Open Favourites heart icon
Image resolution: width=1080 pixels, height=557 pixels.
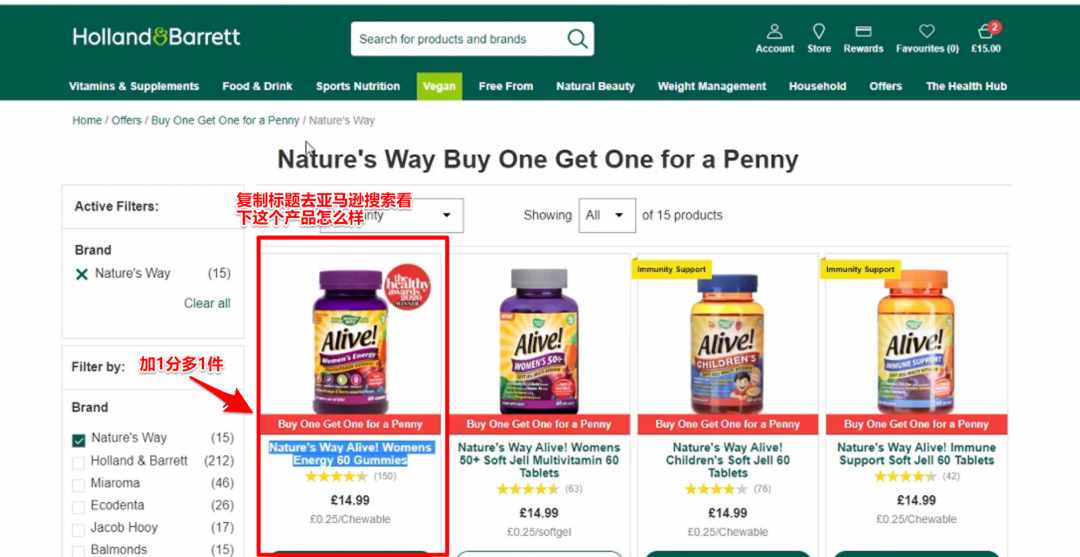(x=927, y=32)
